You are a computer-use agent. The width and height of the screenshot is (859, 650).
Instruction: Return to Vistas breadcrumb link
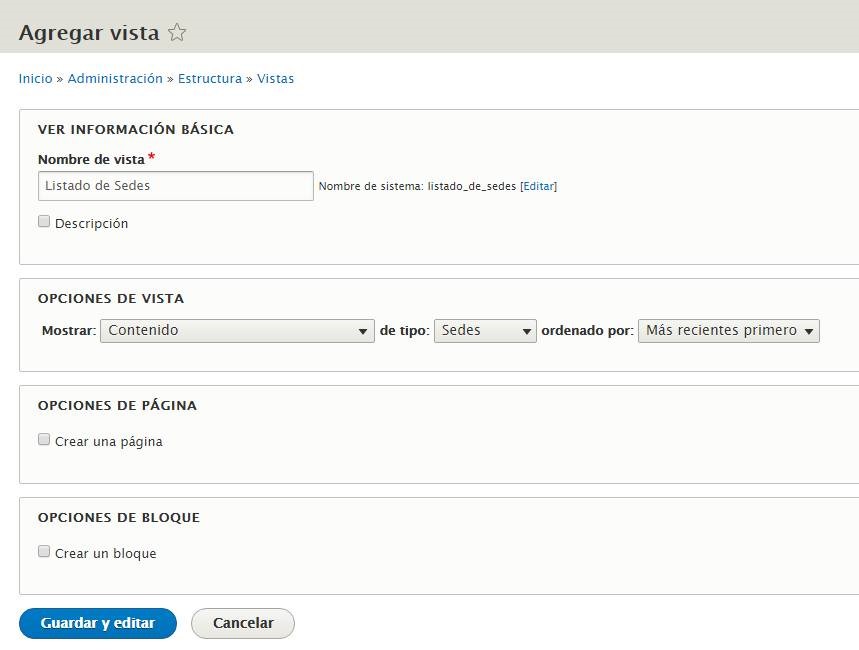(x=276, y=78)
